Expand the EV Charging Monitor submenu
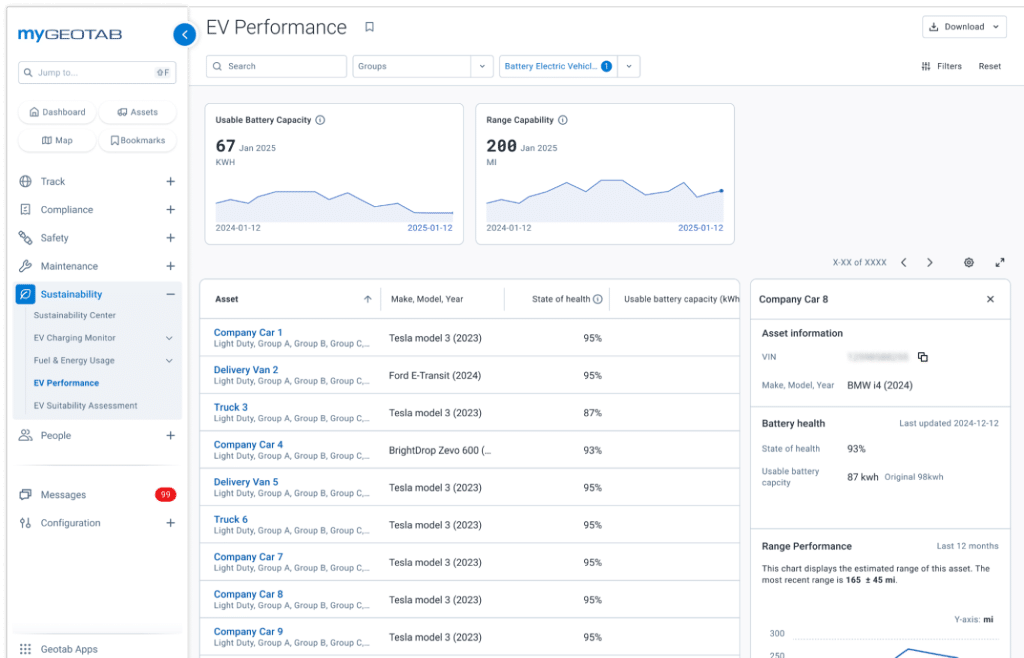The width and height of the screenshot is (1024, 658). point(169,338)
